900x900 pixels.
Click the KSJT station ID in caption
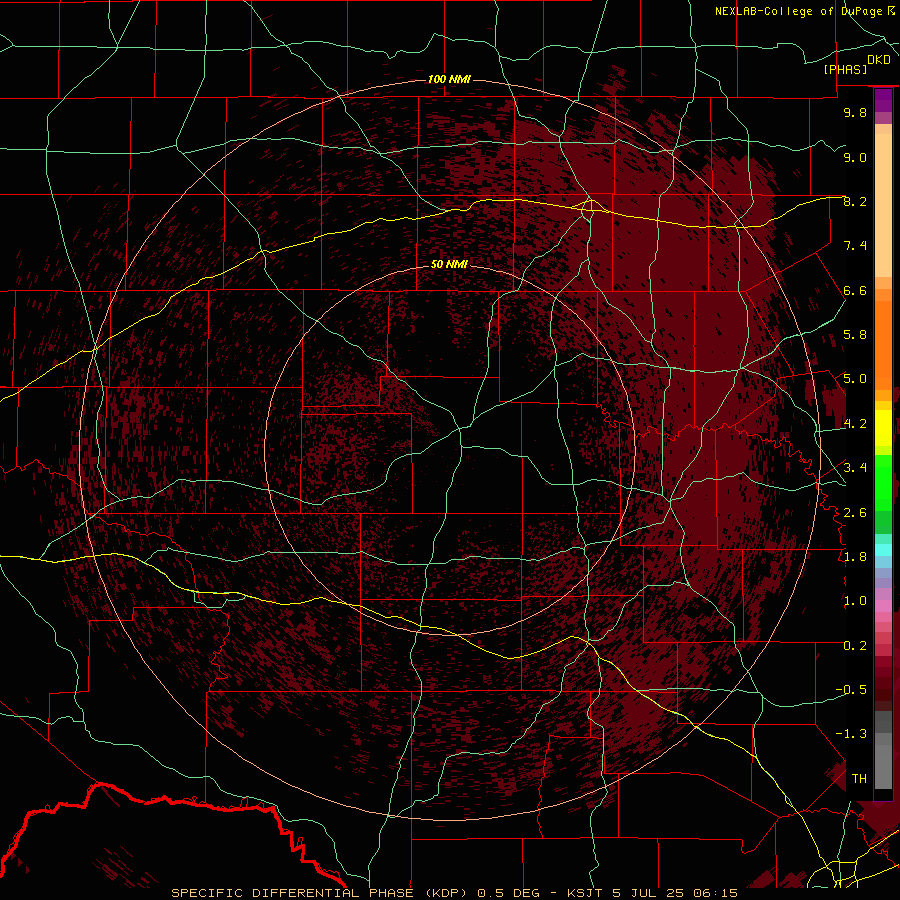pos(584,893)
